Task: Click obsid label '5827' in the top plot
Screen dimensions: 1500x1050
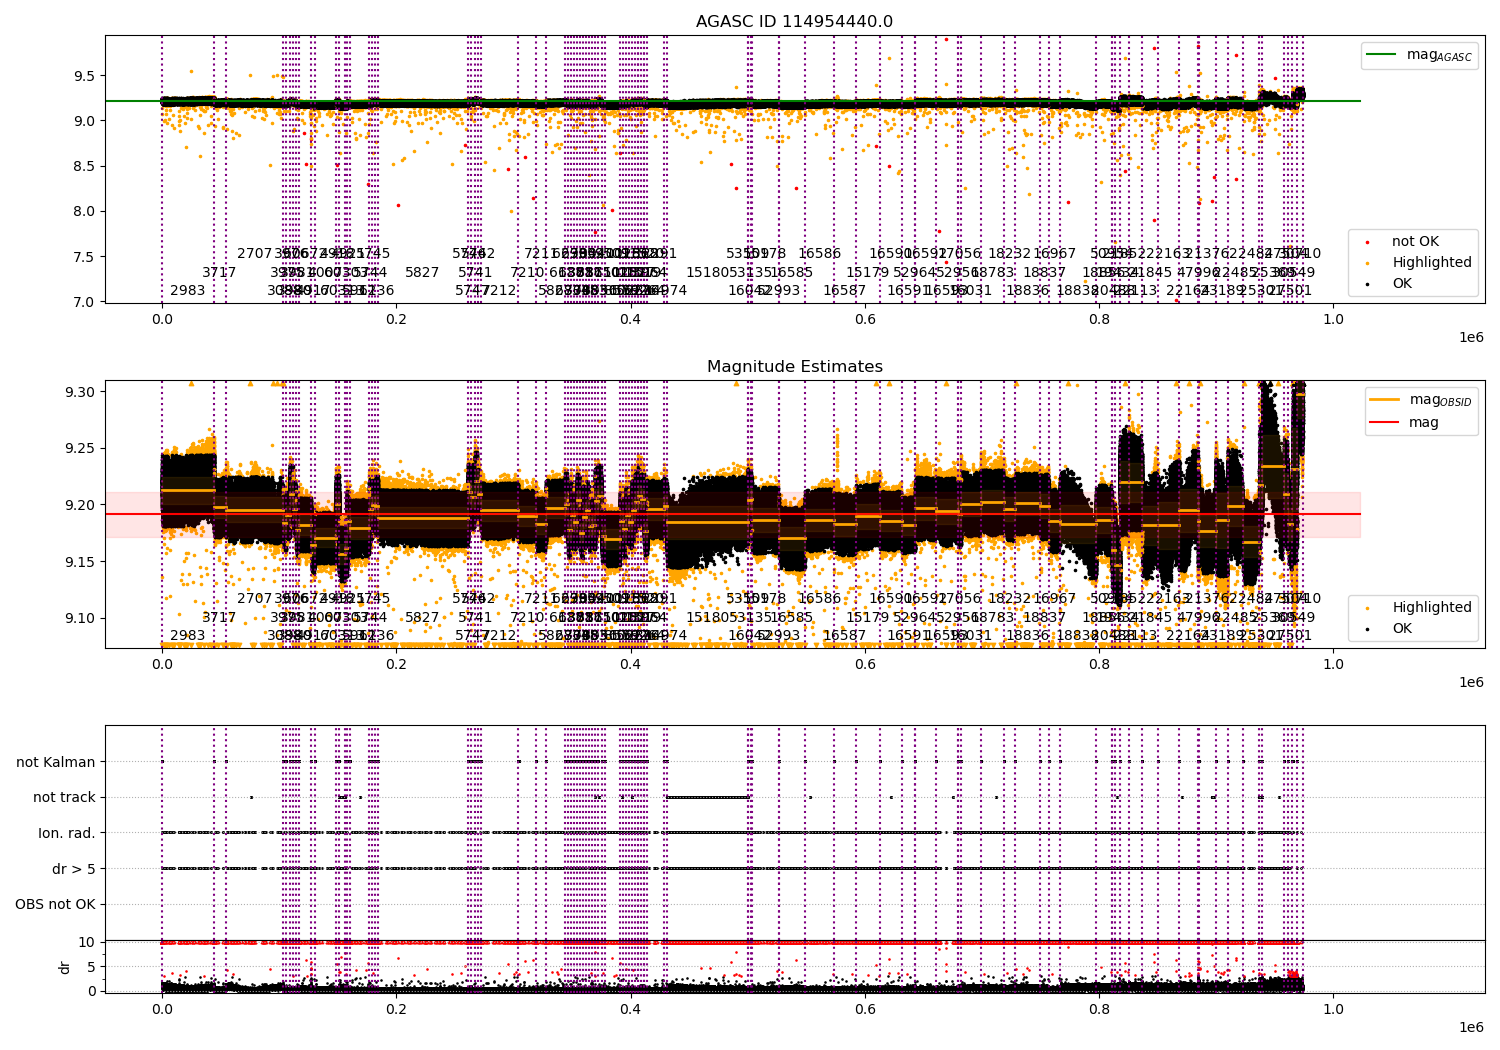Action: tap(422, 273)
